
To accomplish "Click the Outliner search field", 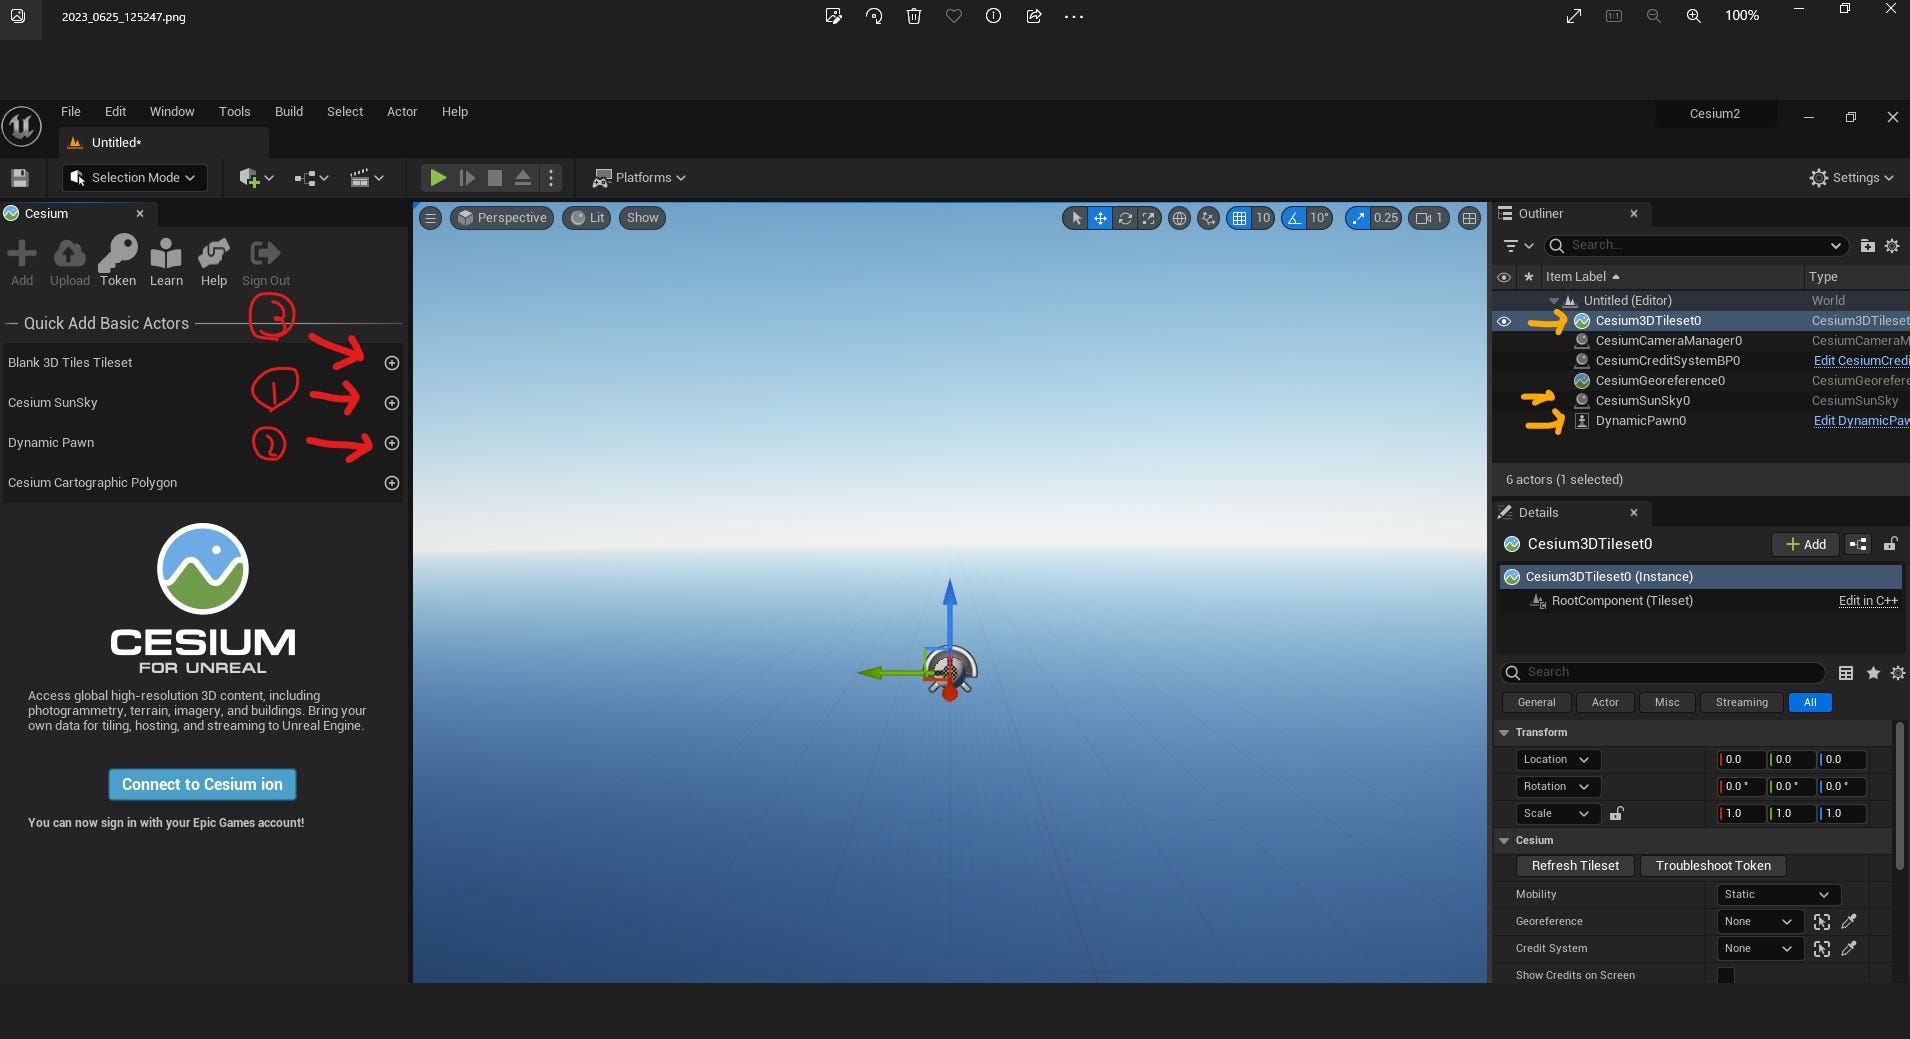I will [x=1696, y=246].
